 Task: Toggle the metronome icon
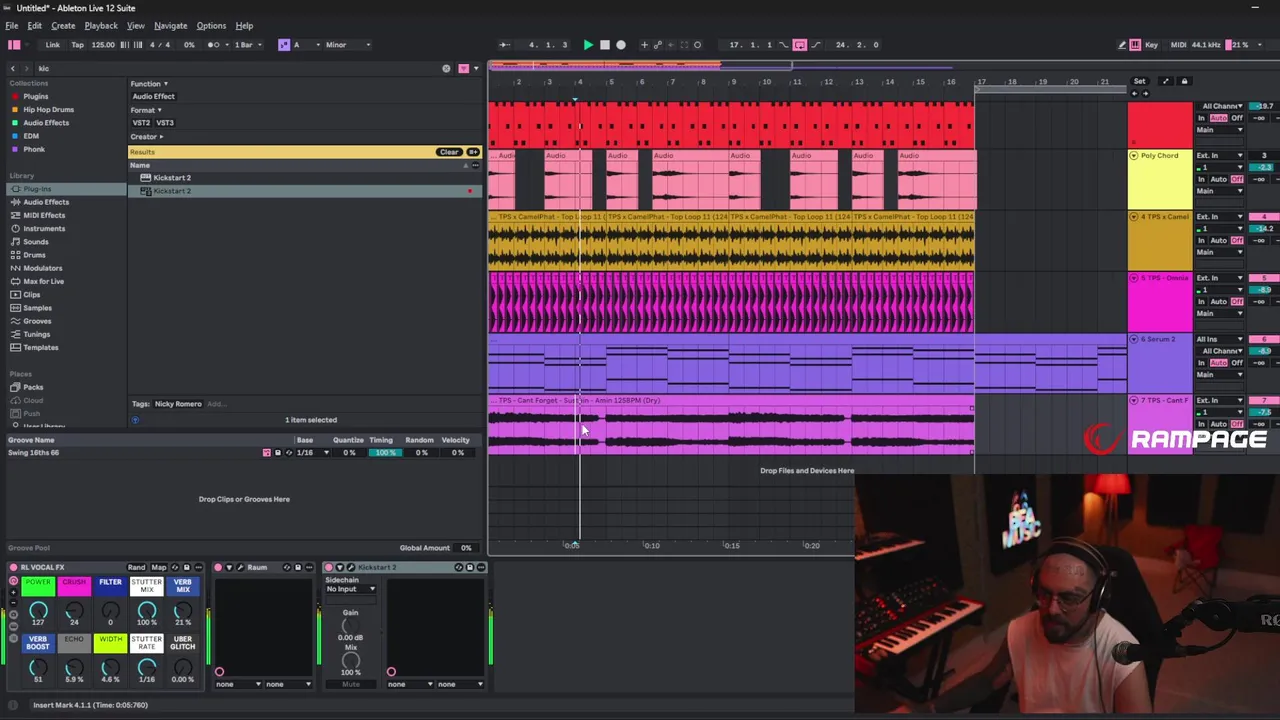(215, 45)
